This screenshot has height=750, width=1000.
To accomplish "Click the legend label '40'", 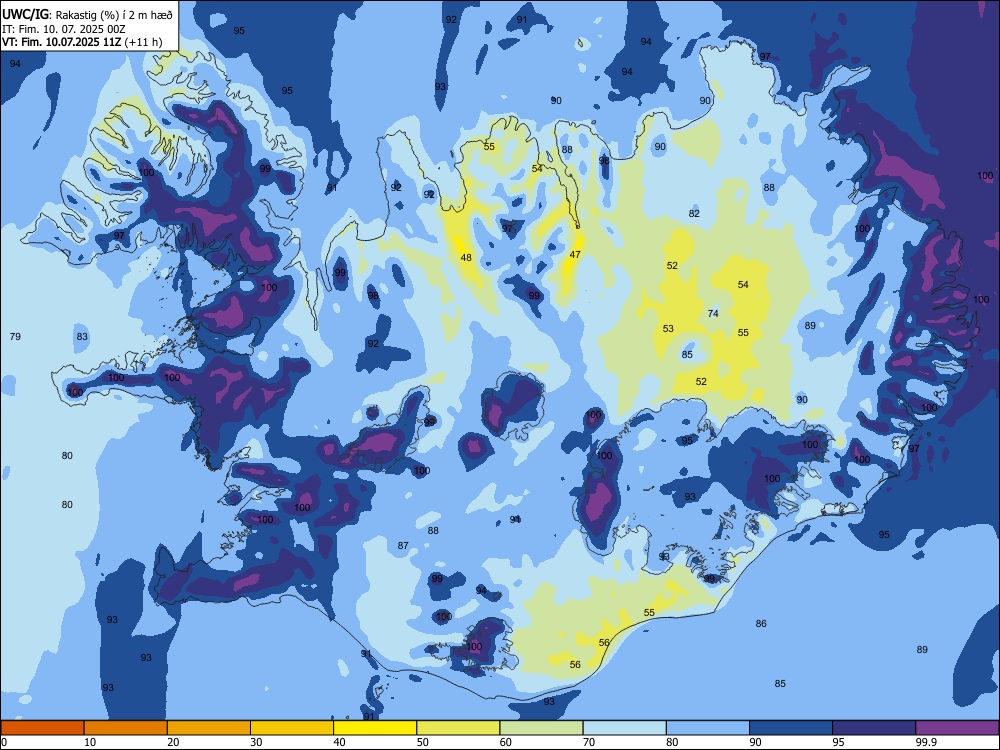I will (x=340, y=742).
